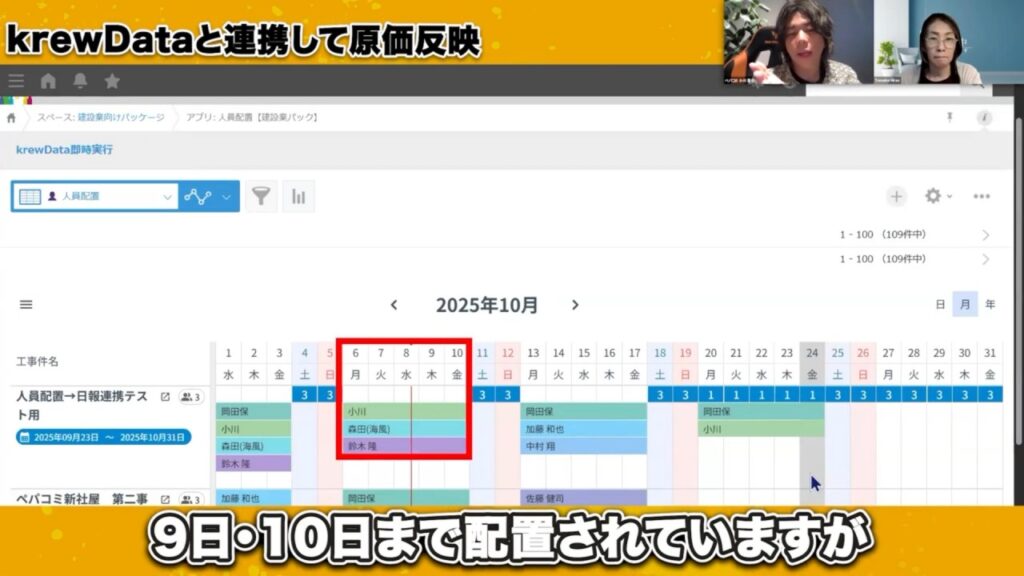Image resolution: width=1024 pixels, height=576 pixels.
Task: Open the notifications bell icon
Action: [x=80, y=79]
